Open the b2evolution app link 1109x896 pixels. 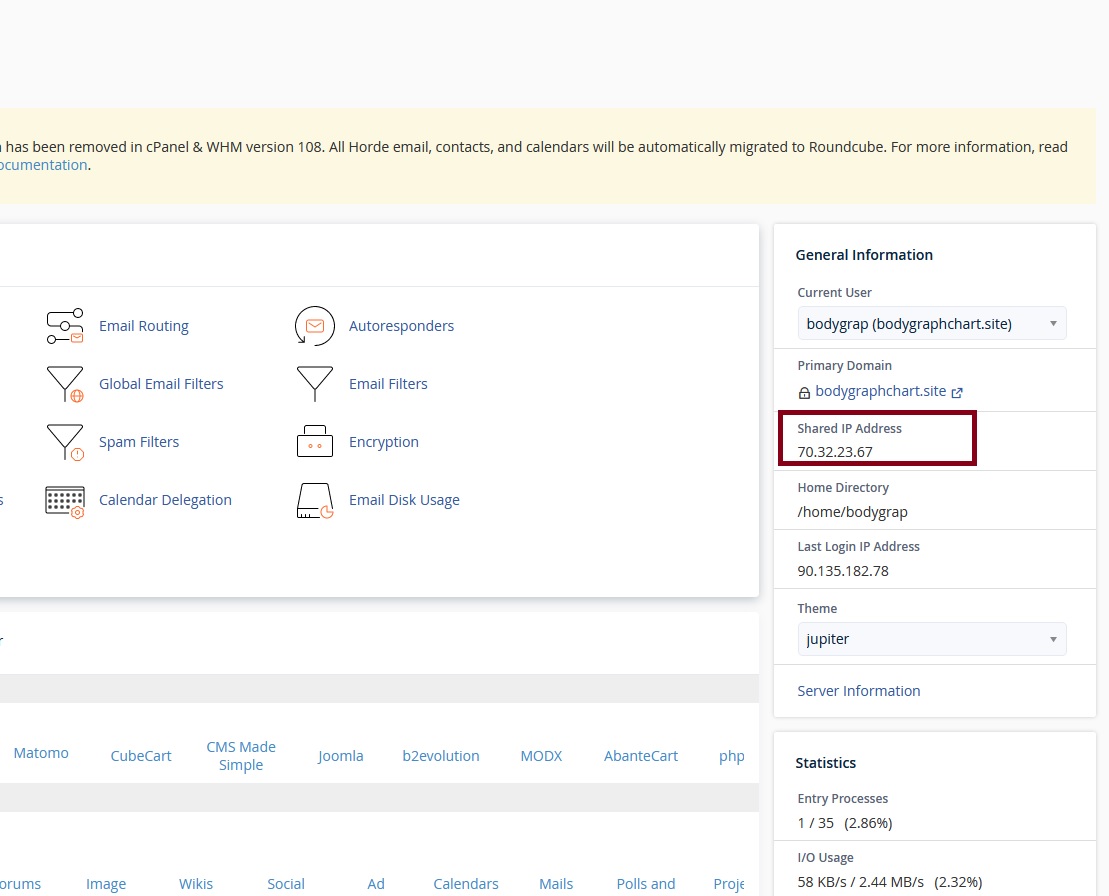point(441,756)
